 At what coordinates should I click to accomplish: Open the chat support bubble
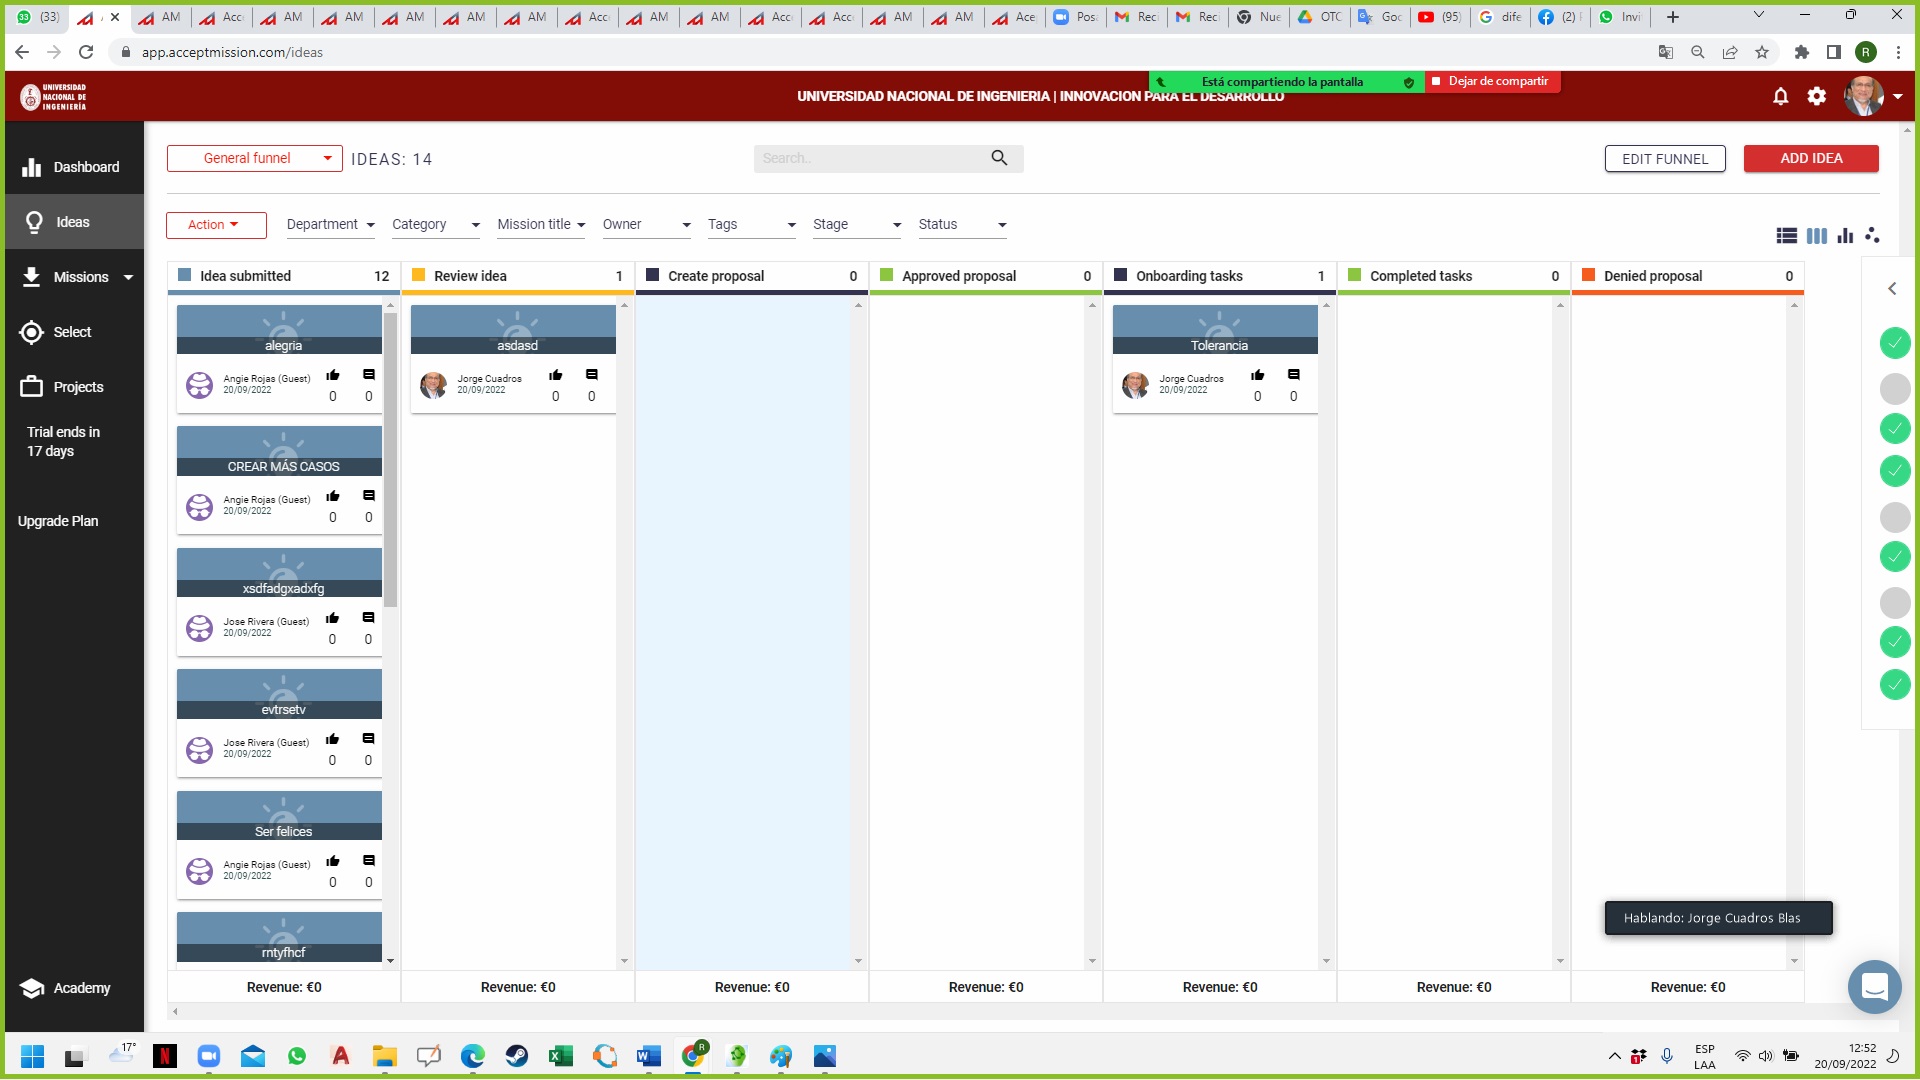coord(1874,987)
